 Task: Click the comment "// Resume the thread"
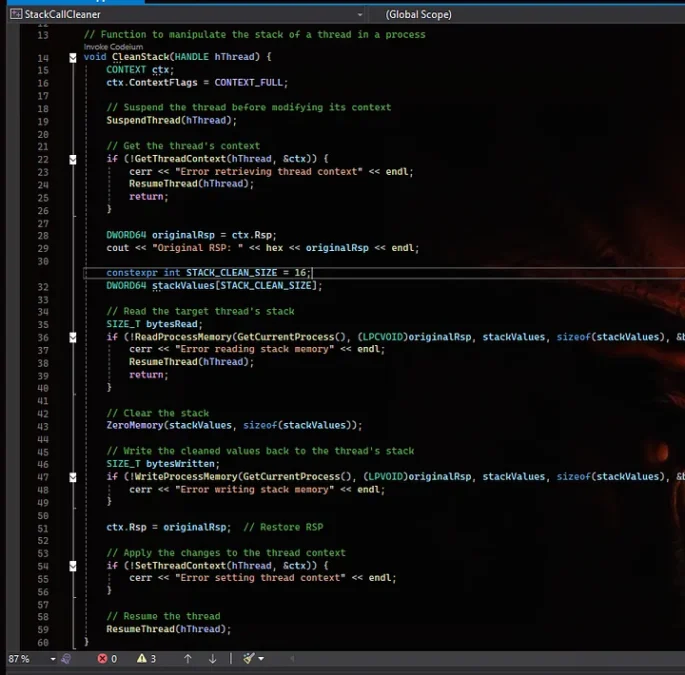pyautogui.click(x=163, y=616)
